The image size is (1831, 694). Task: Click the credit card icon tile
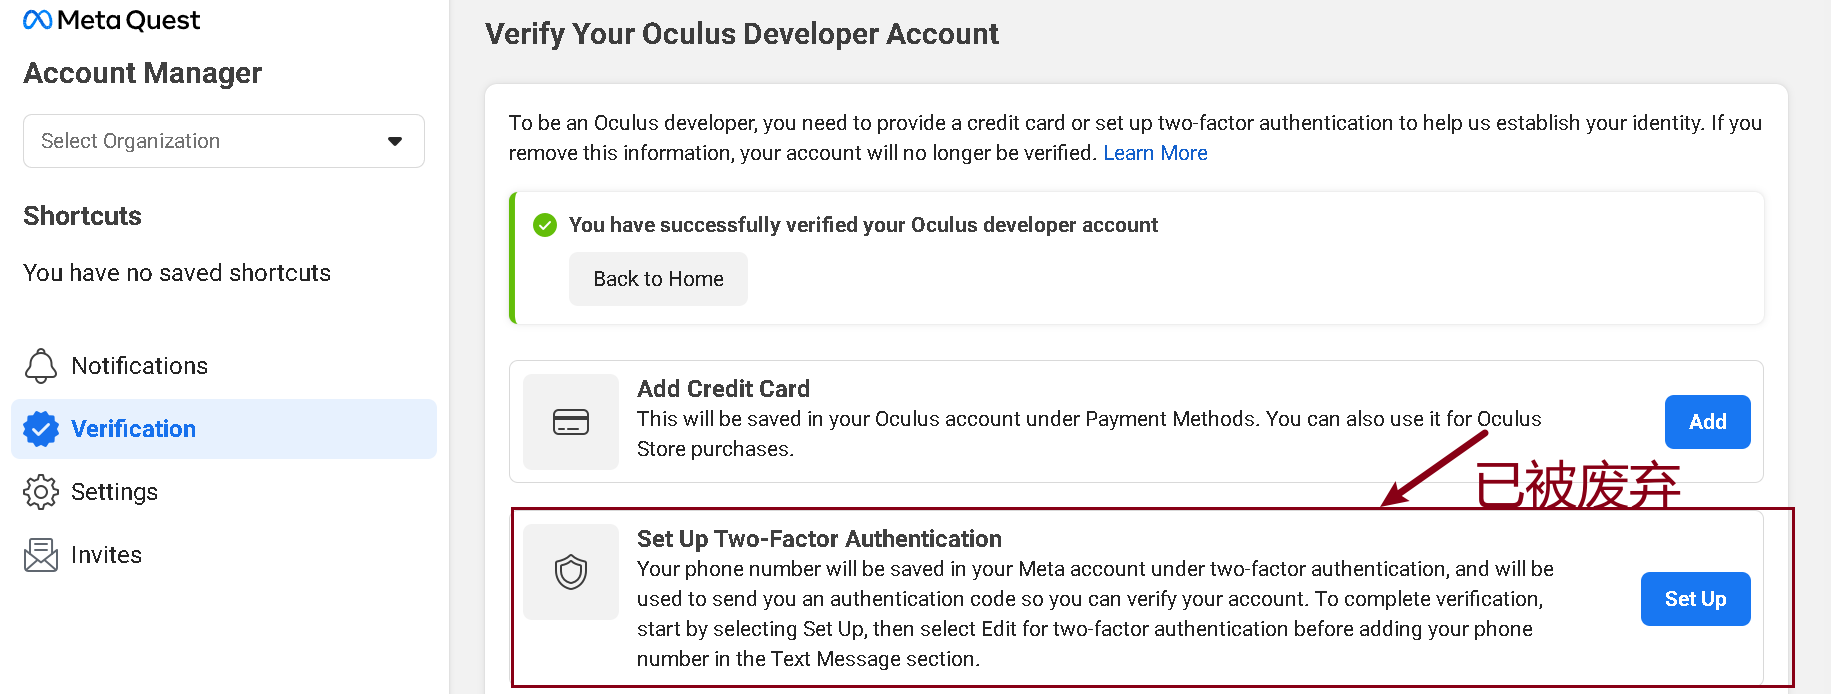coord(571,422)
